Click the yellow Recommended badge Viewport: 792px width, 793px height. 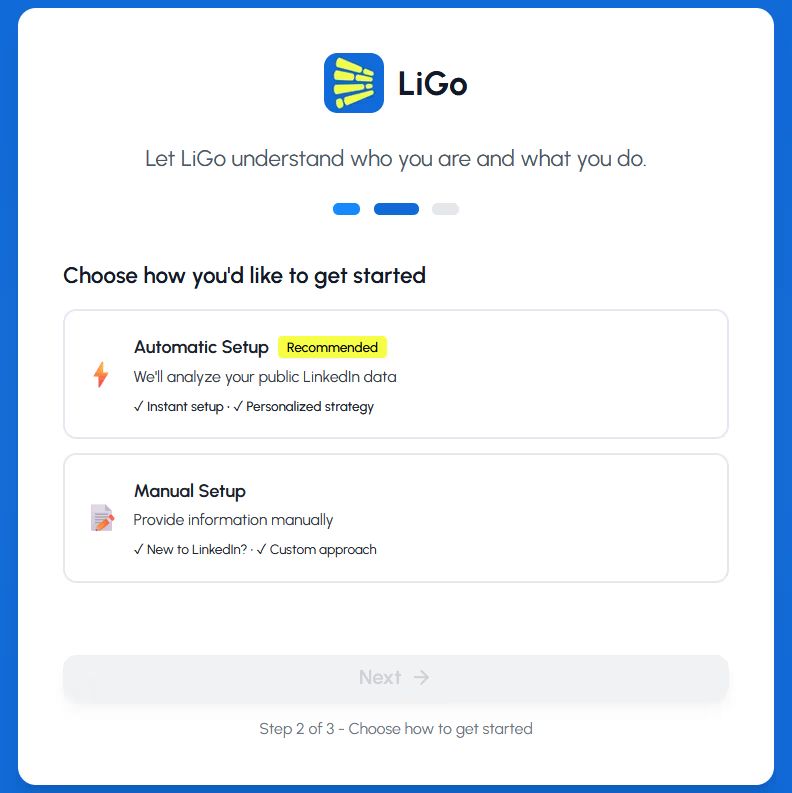(x=332, y=347)
